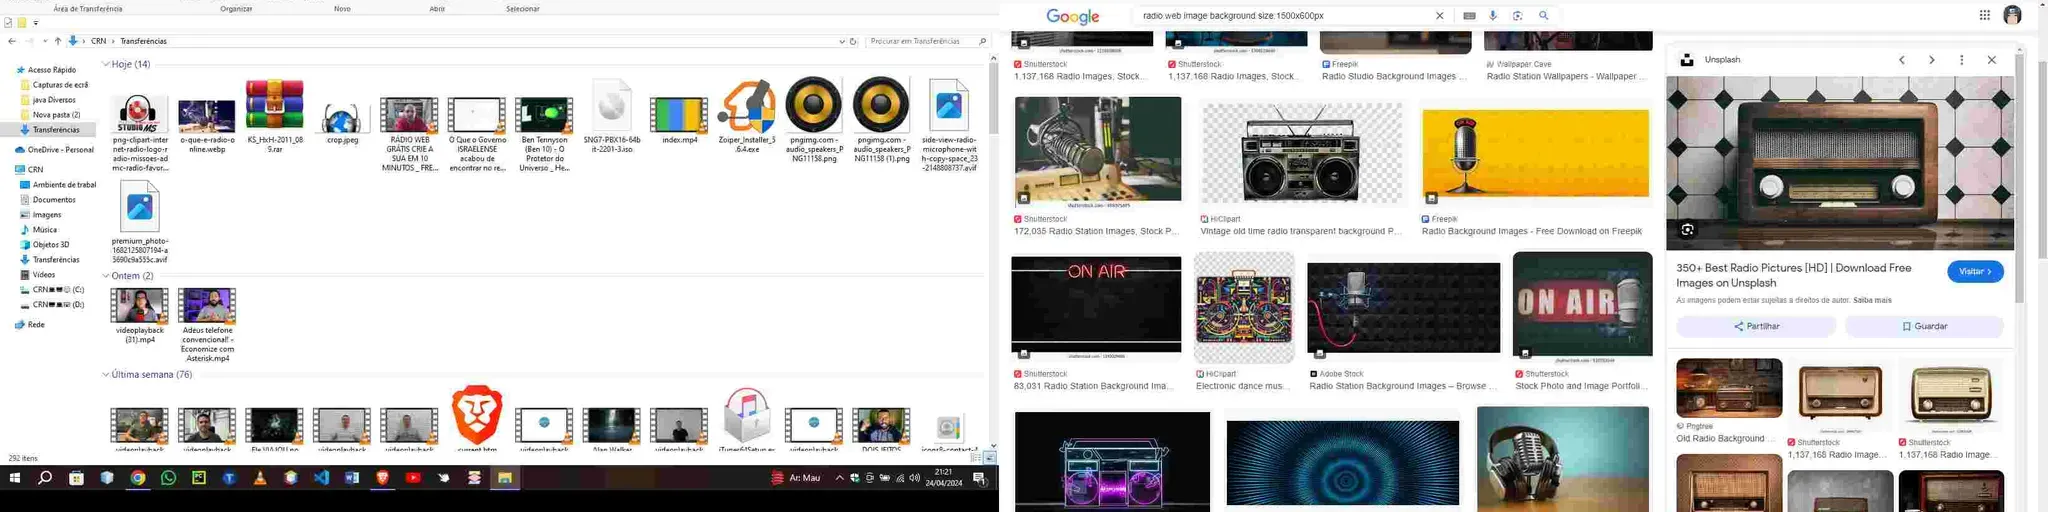Viewport: 2048px width, 512px height.
Task: Open the Google apps grid
Action: [1985, 15]
